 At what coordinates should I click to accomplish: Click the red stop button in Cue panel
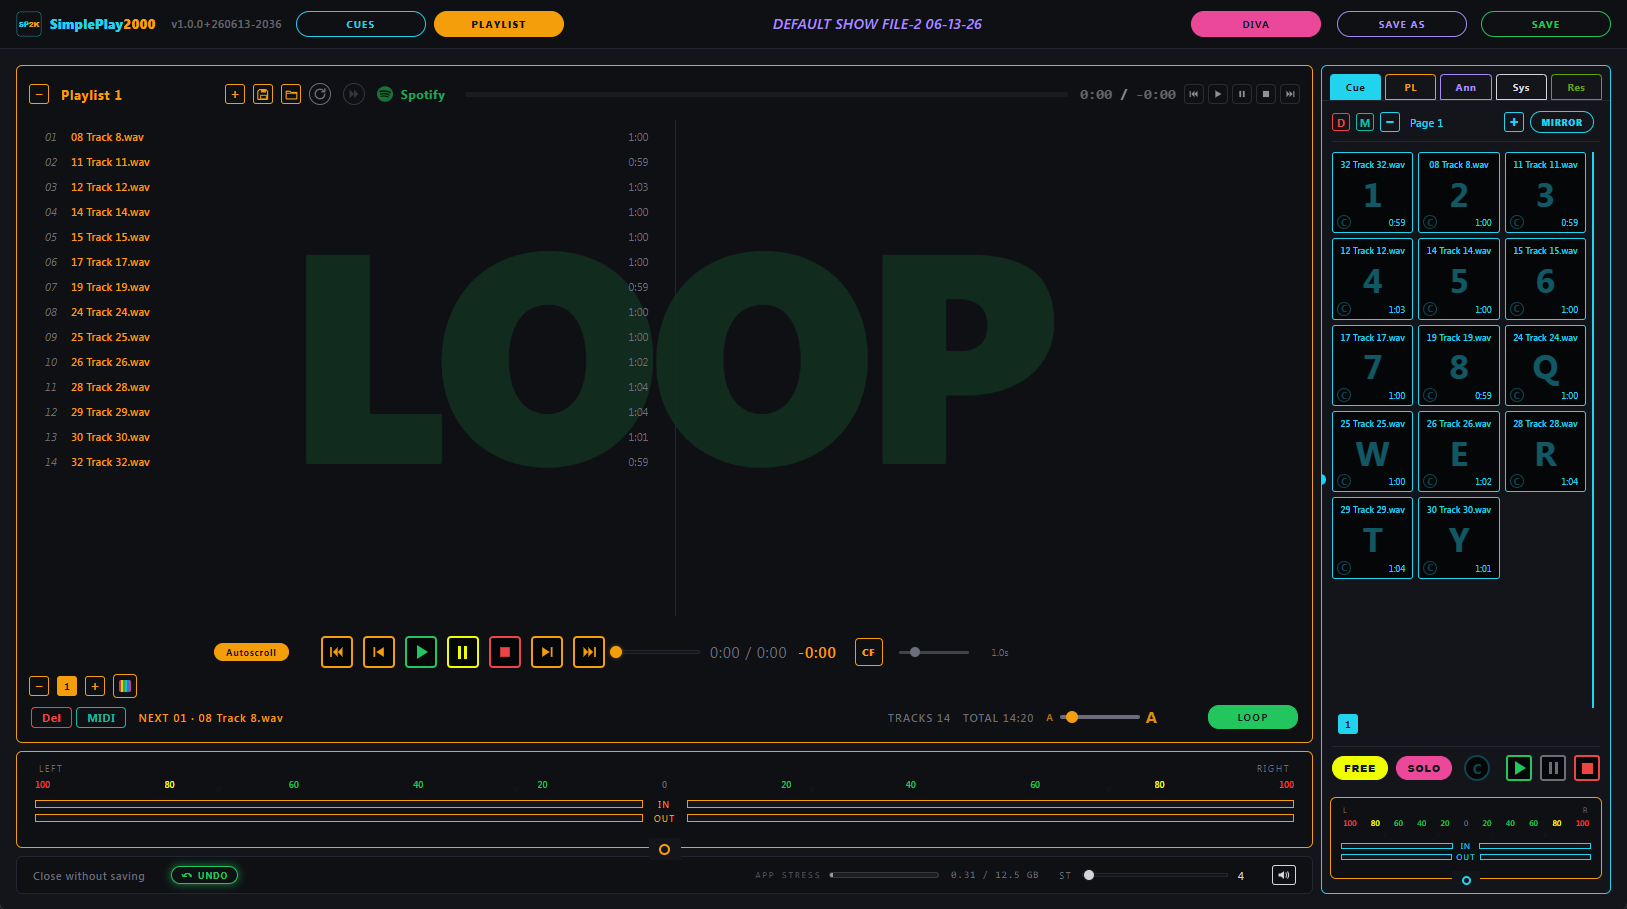pos(1587,768)
